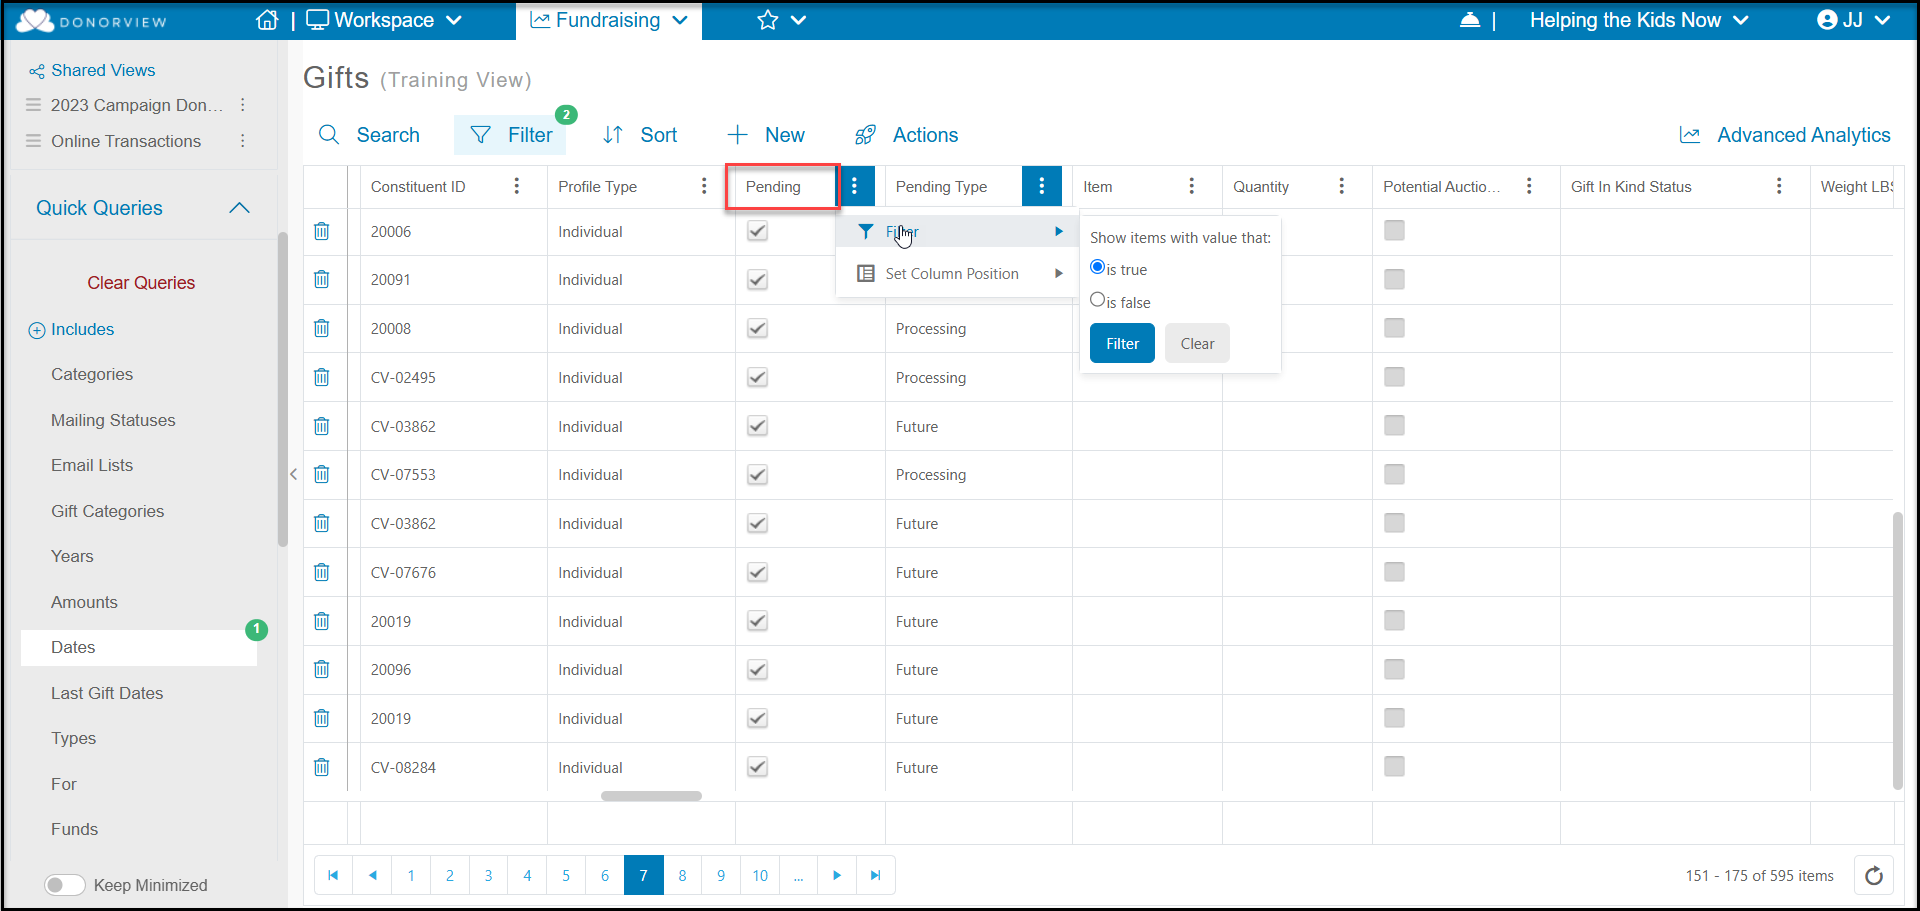Image resolution: width=1920 pixels, height=911 pixels.
Task: Delete the row for constituent CV-08284
Action: coord(322,767)
